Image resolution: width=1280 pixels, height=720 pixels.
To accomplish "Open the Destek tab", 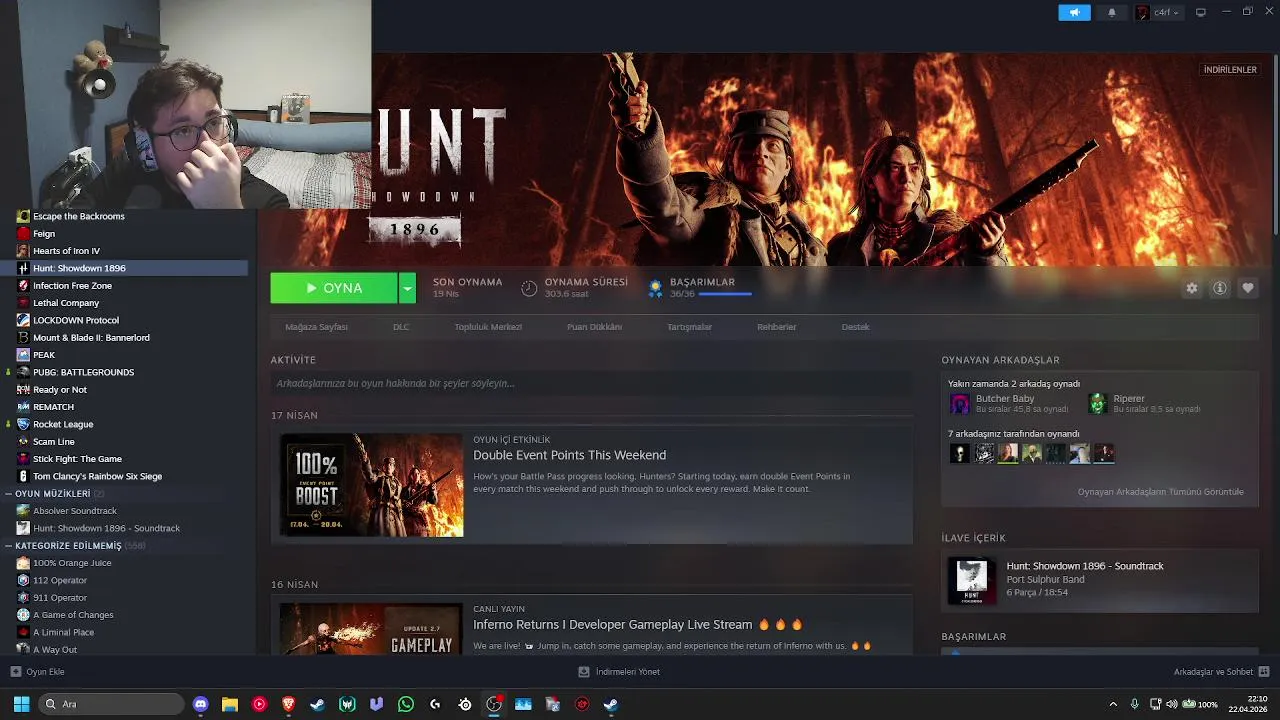I will (855, 327).
